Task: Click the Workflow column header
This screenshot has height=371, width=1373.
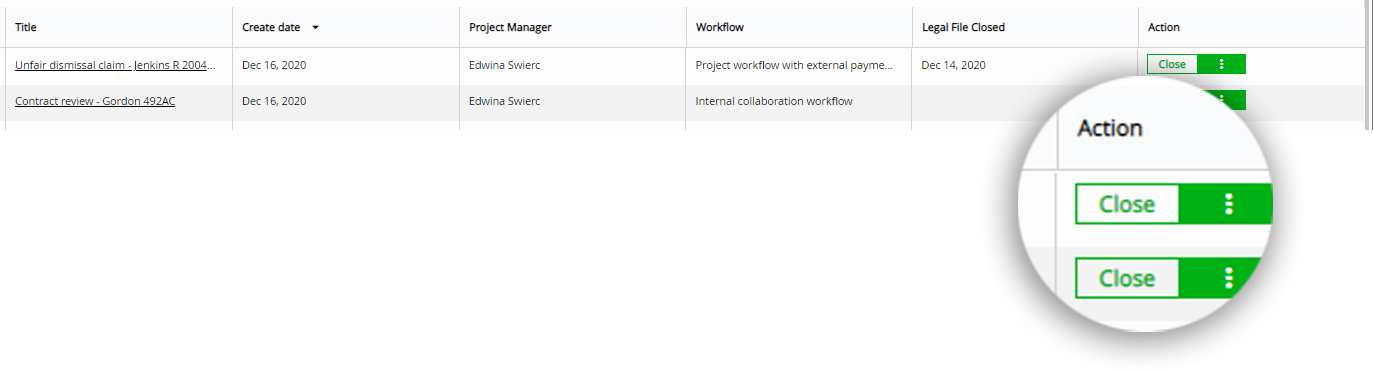Action: click(x=720, y=28)
